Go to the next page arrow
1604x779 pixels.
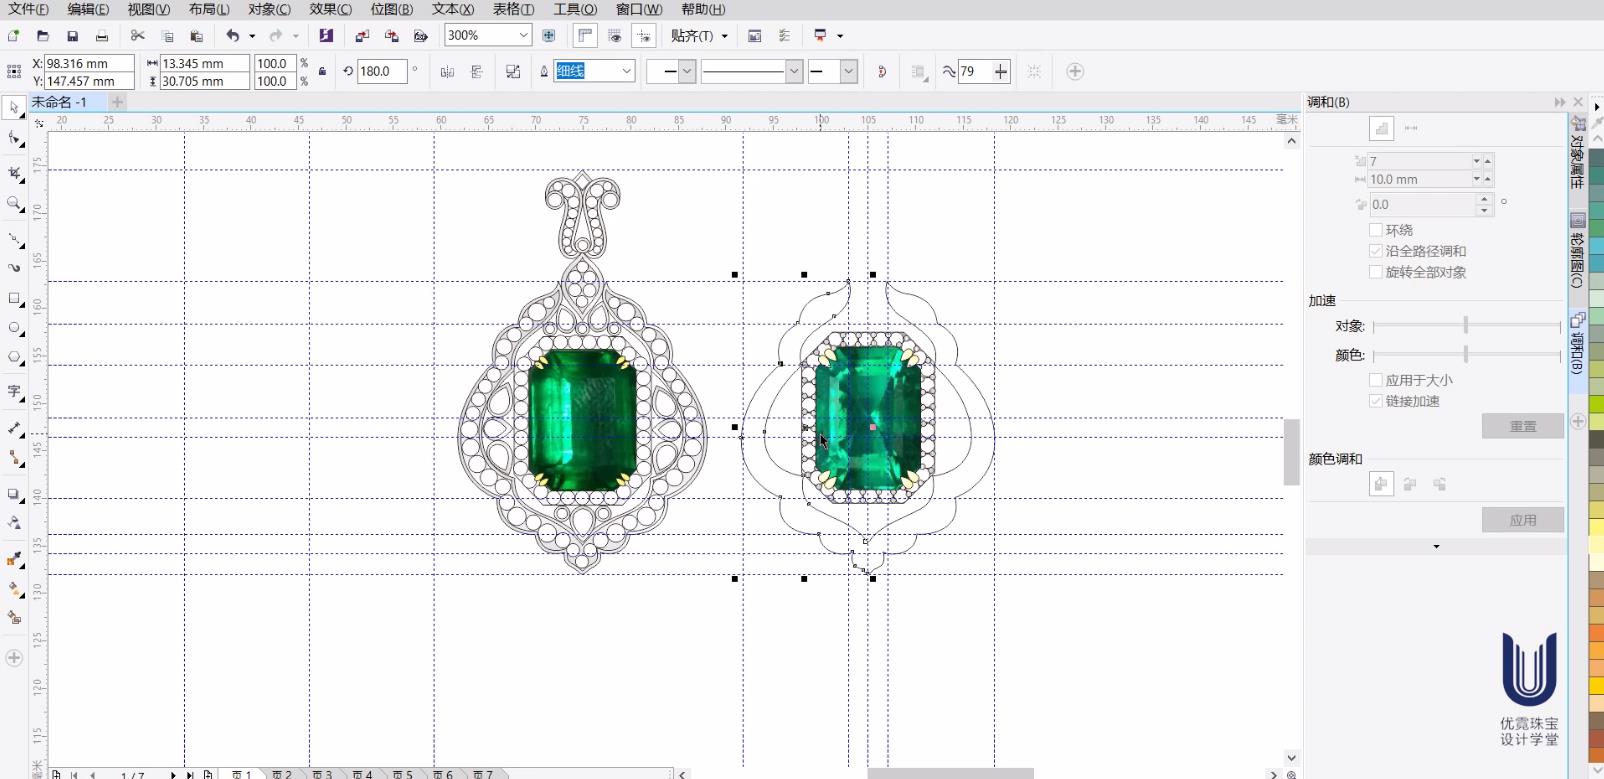172,774
